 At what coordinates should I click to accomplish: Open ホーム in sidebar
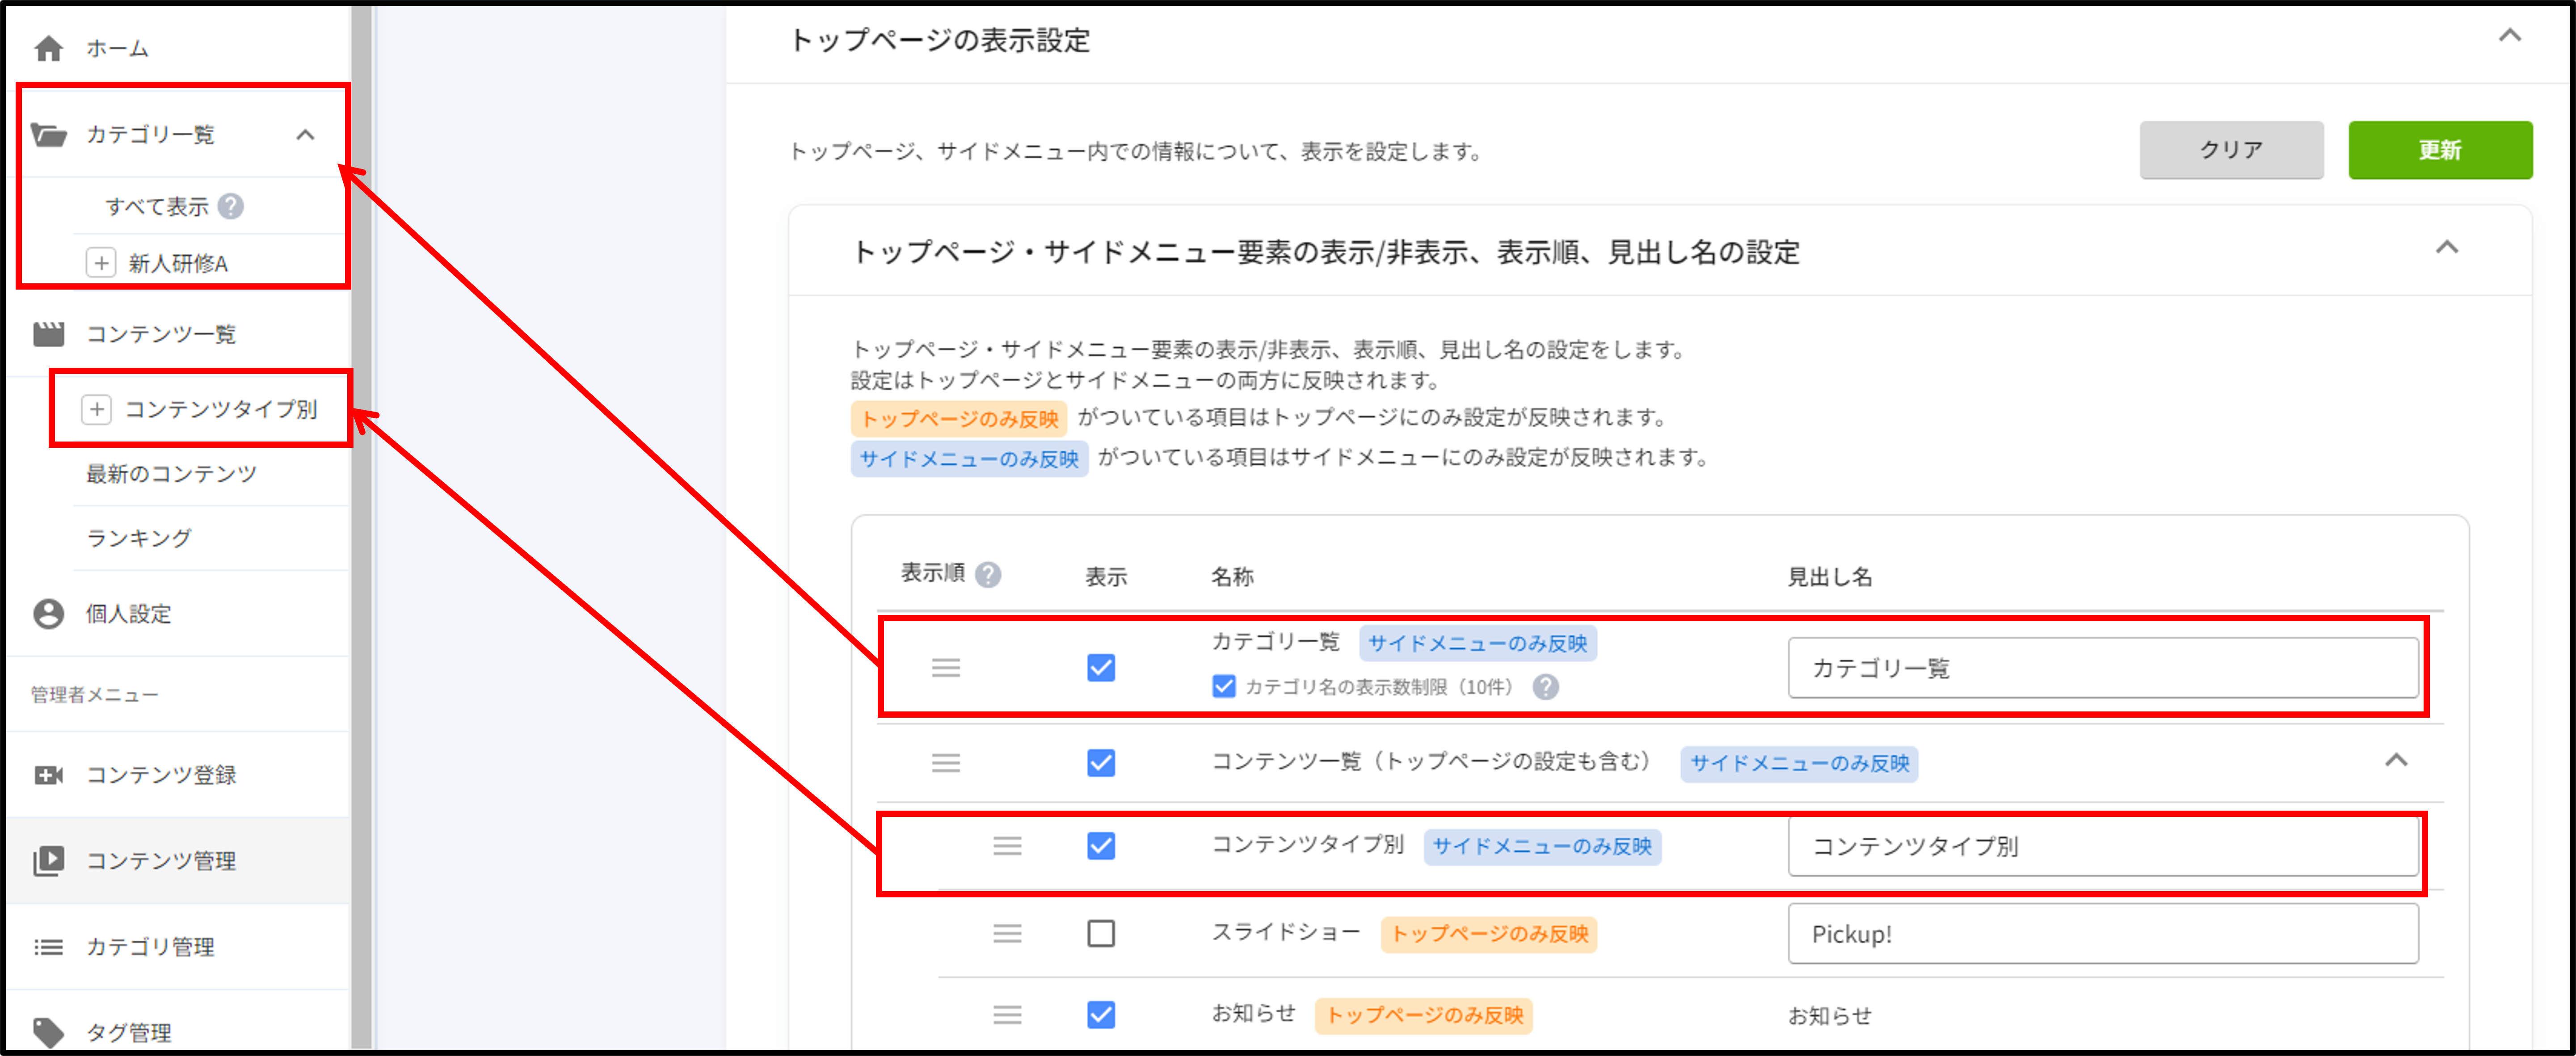[117, 48]
